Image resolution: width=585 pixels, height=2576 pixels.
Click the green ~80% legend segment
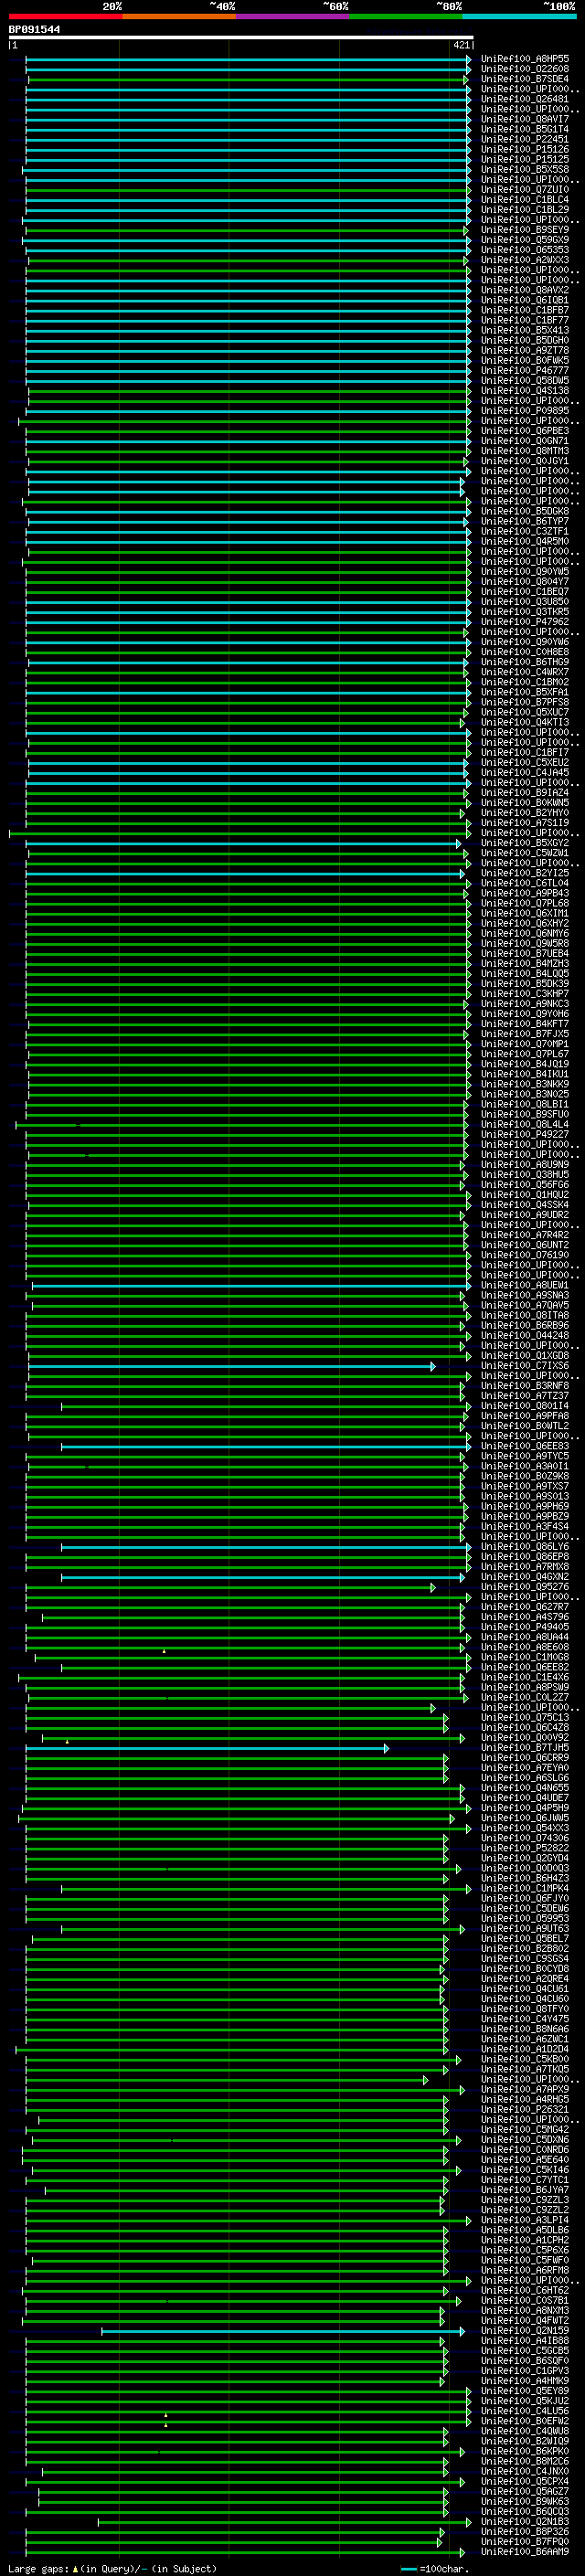(x=406, y=16)
